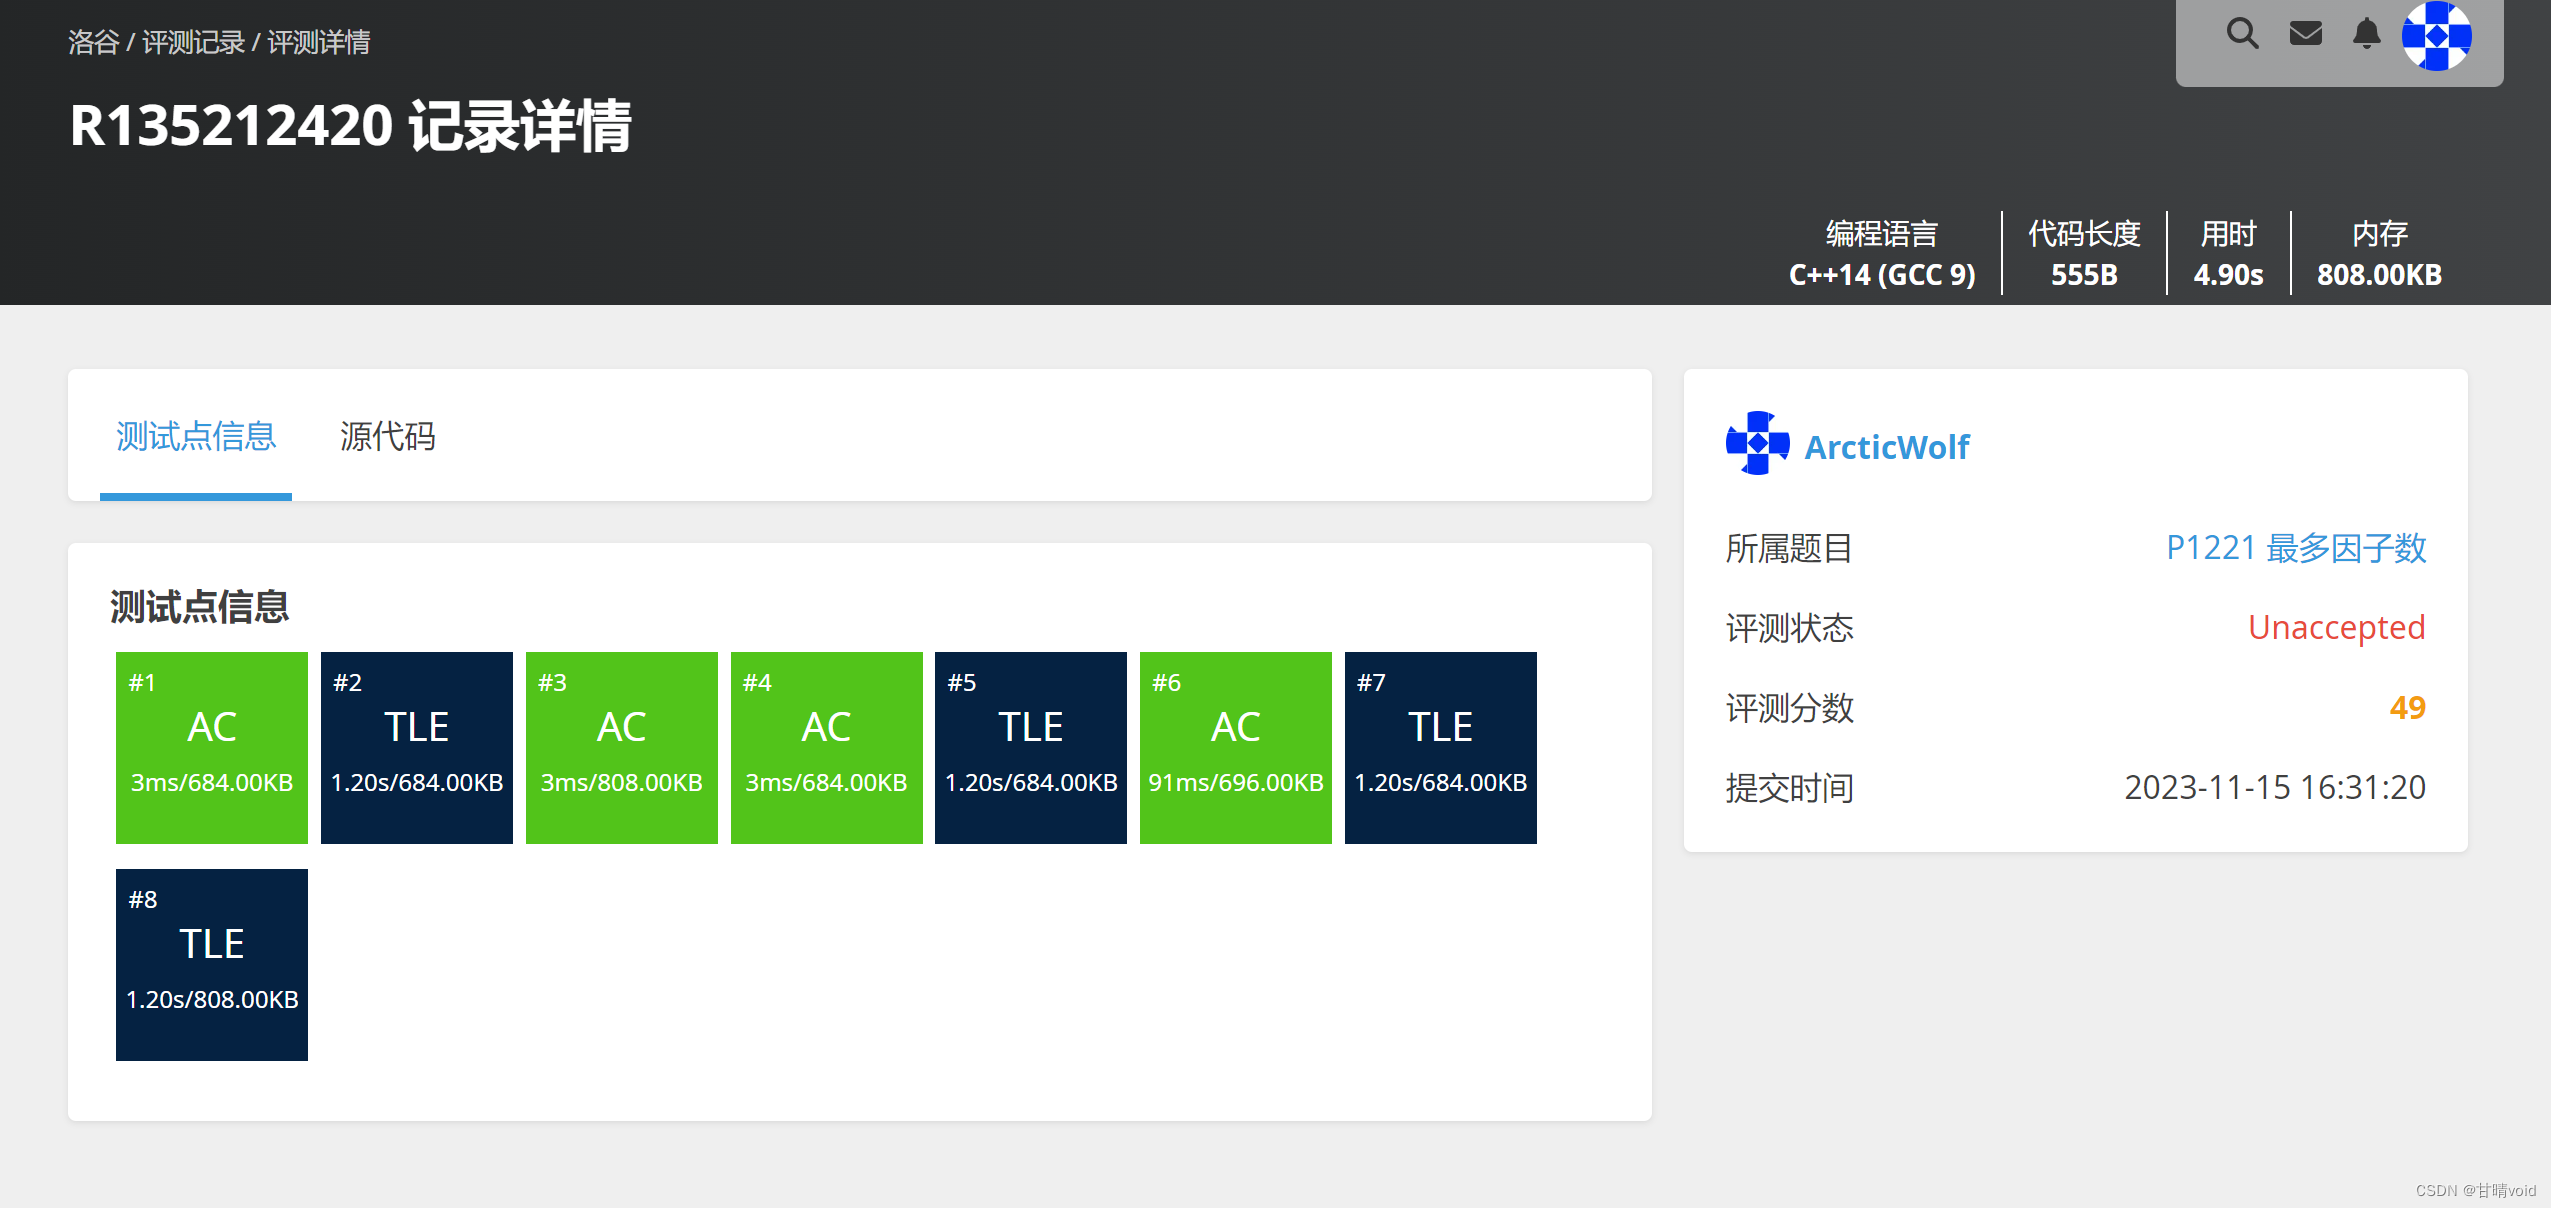Click the 评测状态 label
Viewport: 2551px width, 1208px height.
point(1789,628)
